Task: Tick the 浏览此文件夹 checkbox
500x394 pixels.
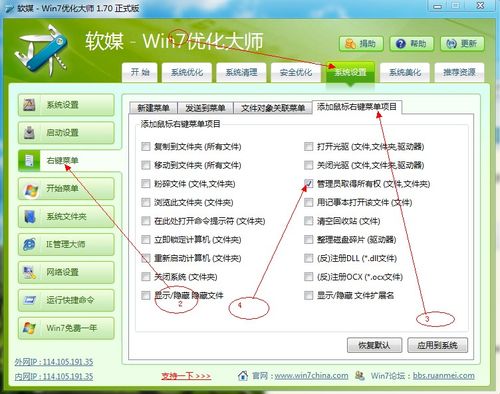Action: point(146,202)
